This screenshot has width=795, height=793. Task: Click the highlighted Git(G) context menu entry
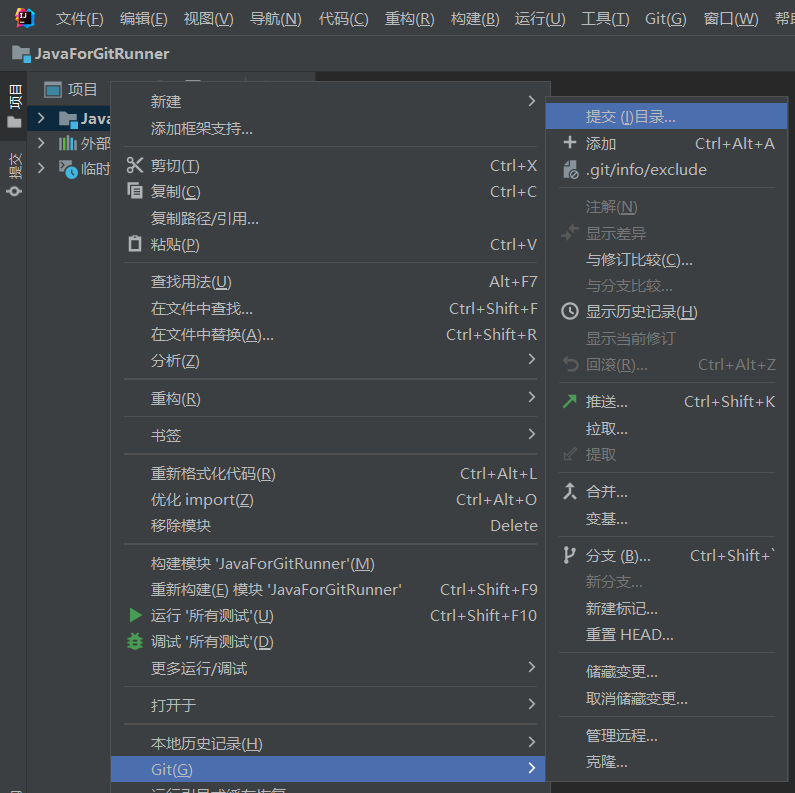pos(328,769)
